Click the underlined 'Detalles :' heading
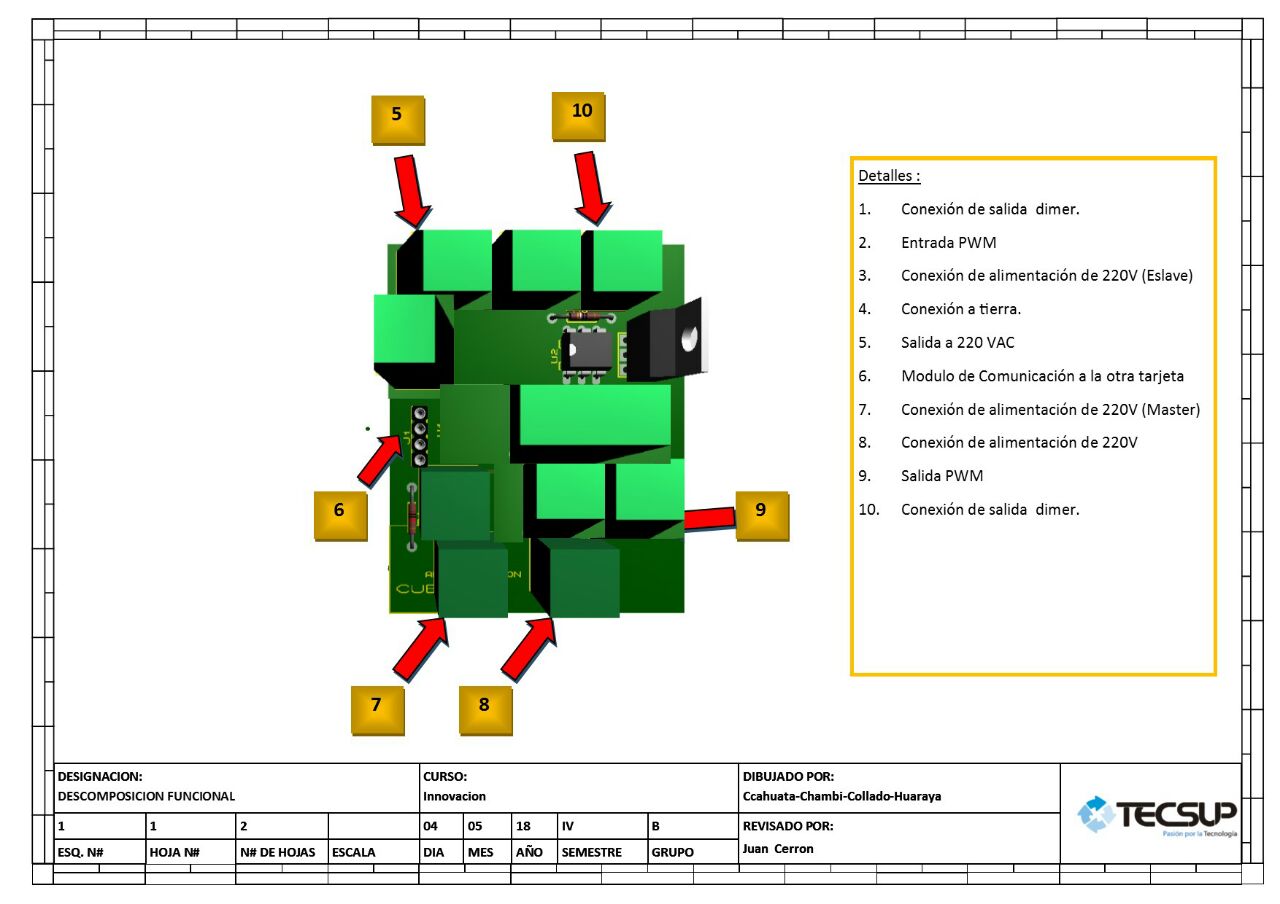 coord(889,176)
